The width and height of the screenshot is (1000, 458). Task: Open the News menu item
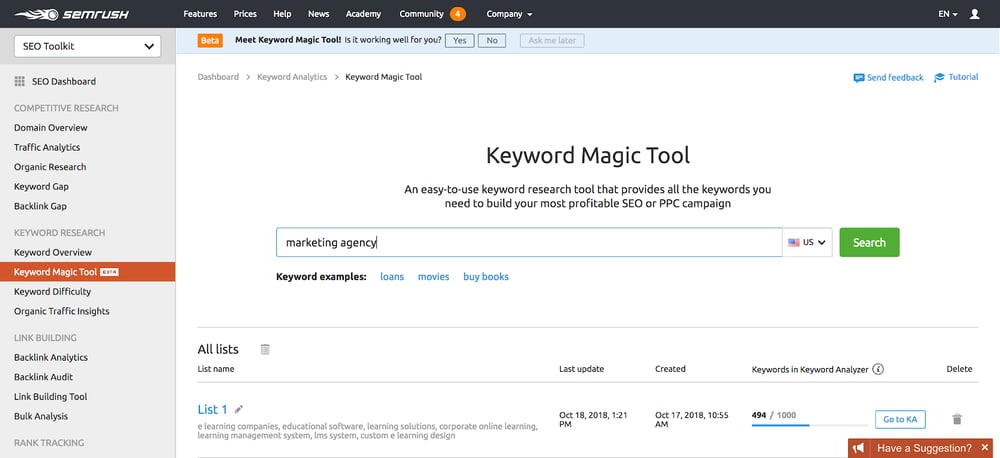318,14
